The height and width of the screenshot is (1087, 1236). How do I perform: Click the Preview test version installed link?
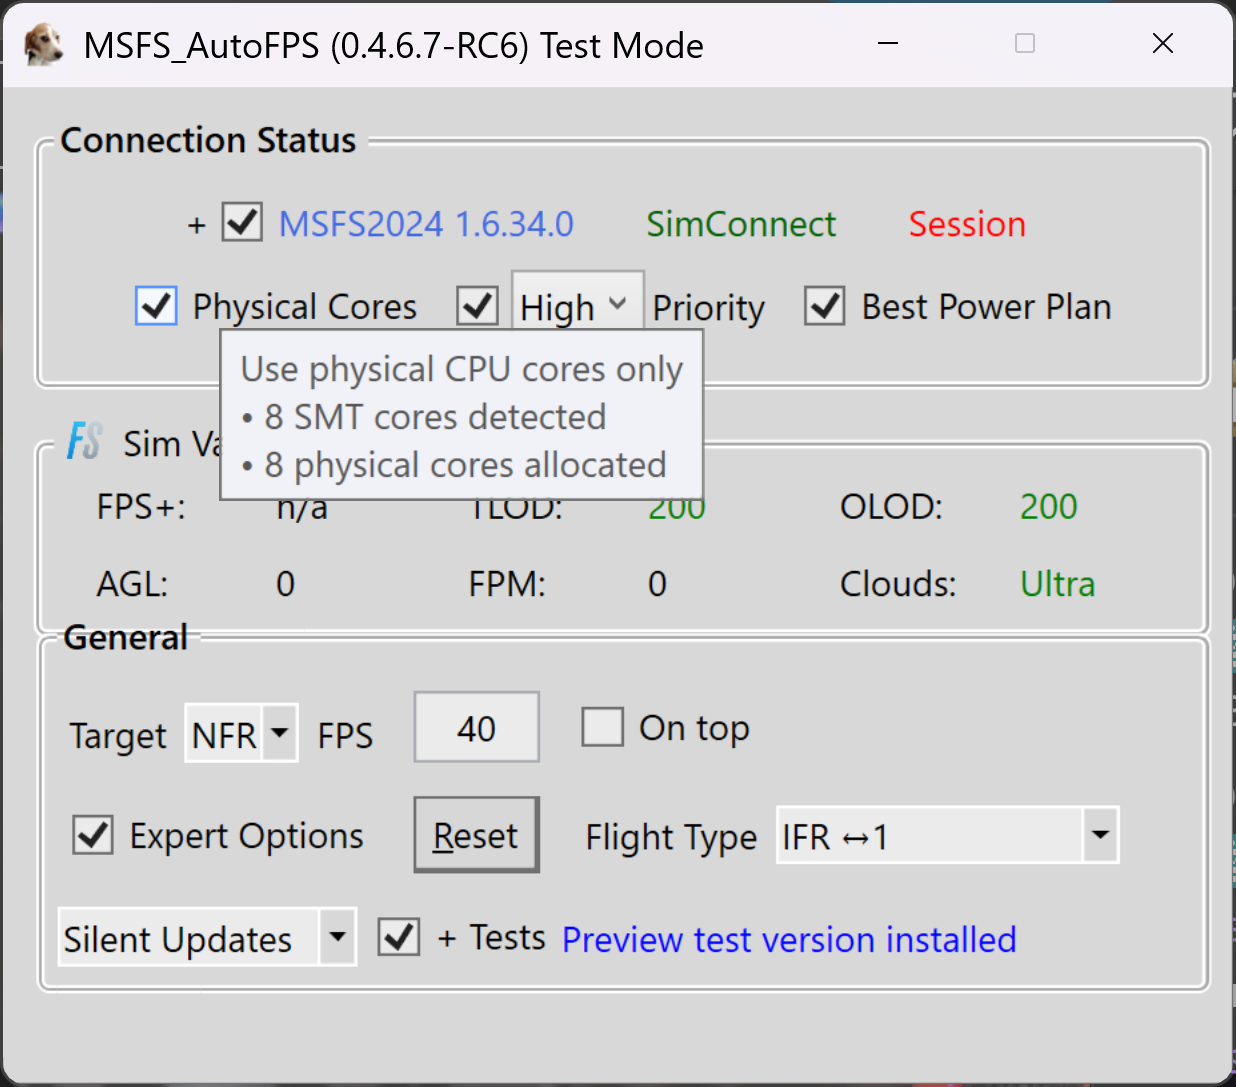click(x=789, y=939)
